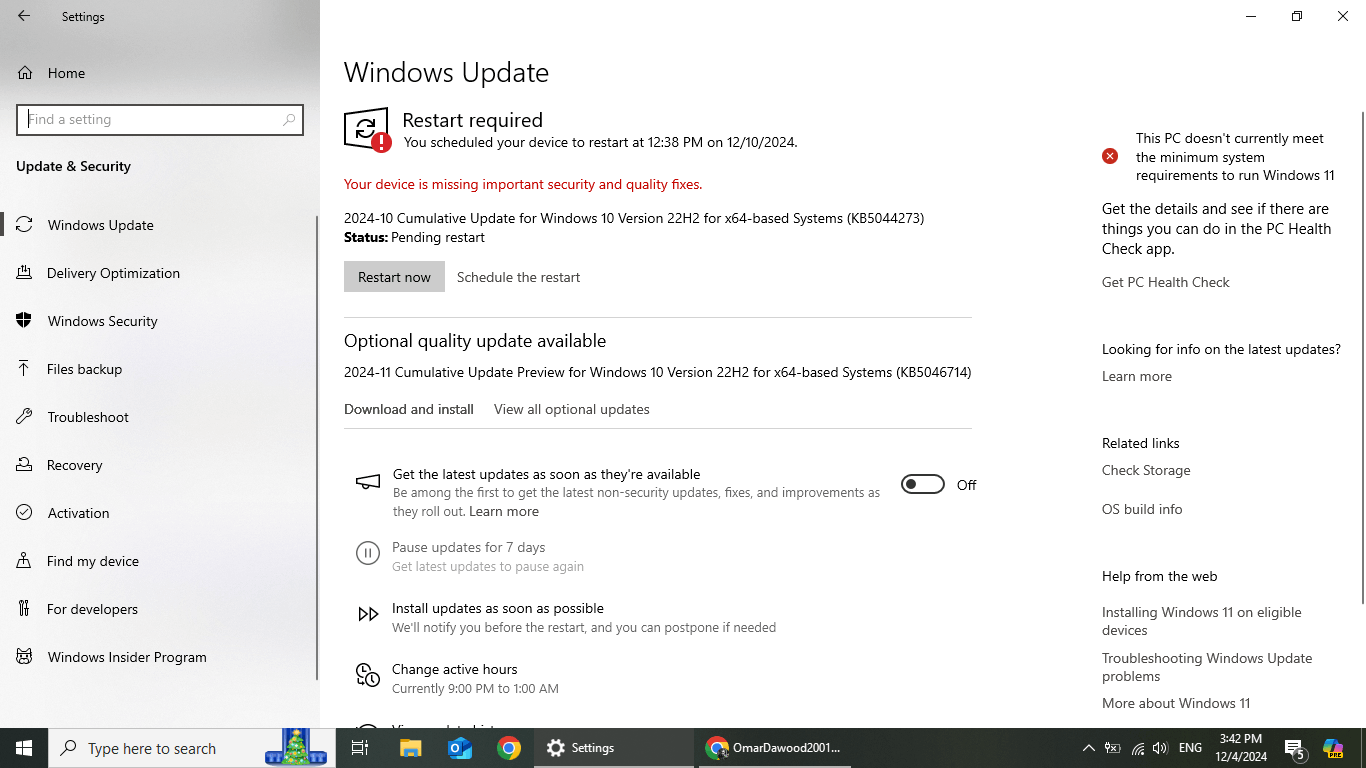Click the Install updates as soon as possible icon
Viewport: 1366px width, 768px height.
[x=368, y=614]
